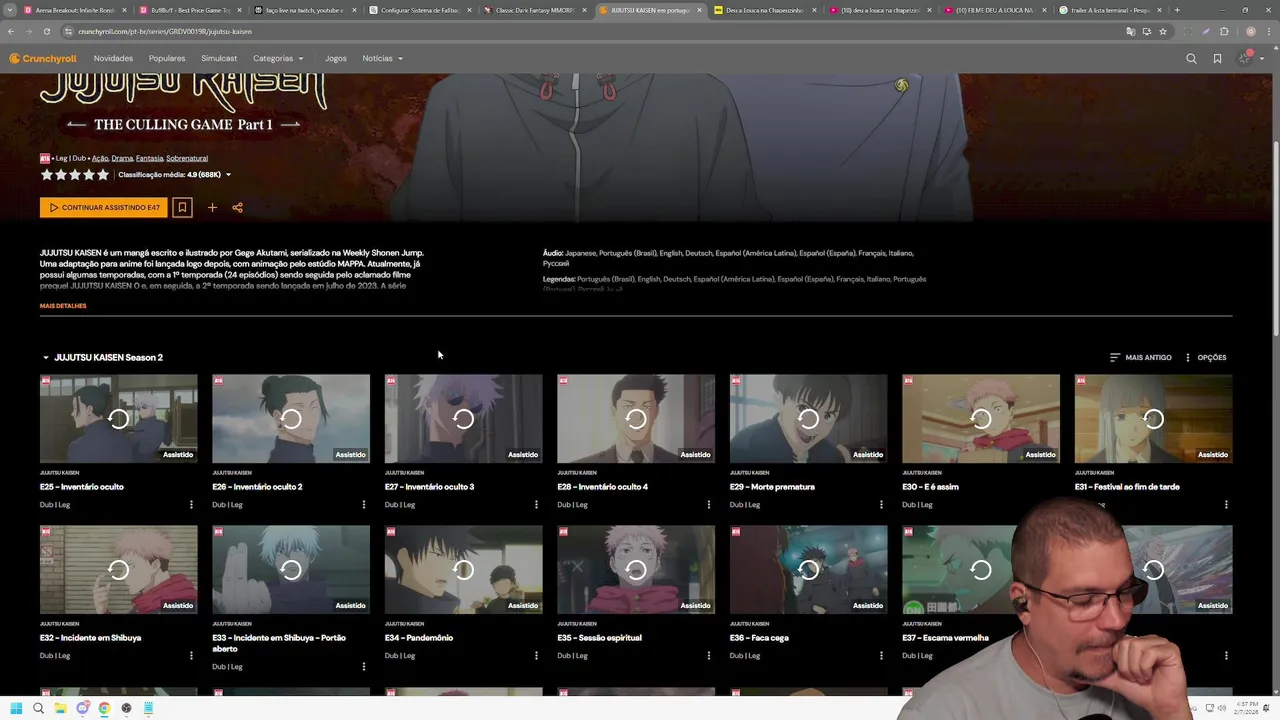1280x720 pixels.
Task: Open more options for E27 Inventário oculto 3
Action: pyautogui.click(x=536, y=504)
